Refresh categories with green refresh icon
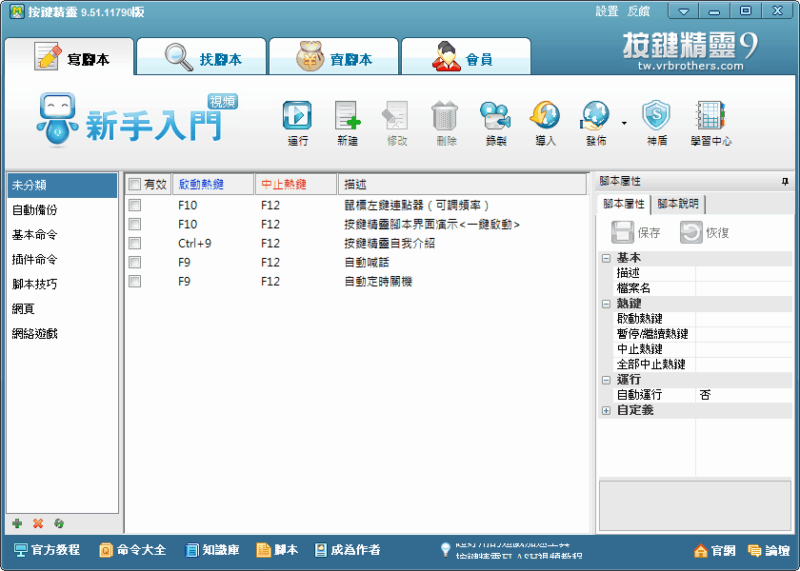 click(59, 523)
